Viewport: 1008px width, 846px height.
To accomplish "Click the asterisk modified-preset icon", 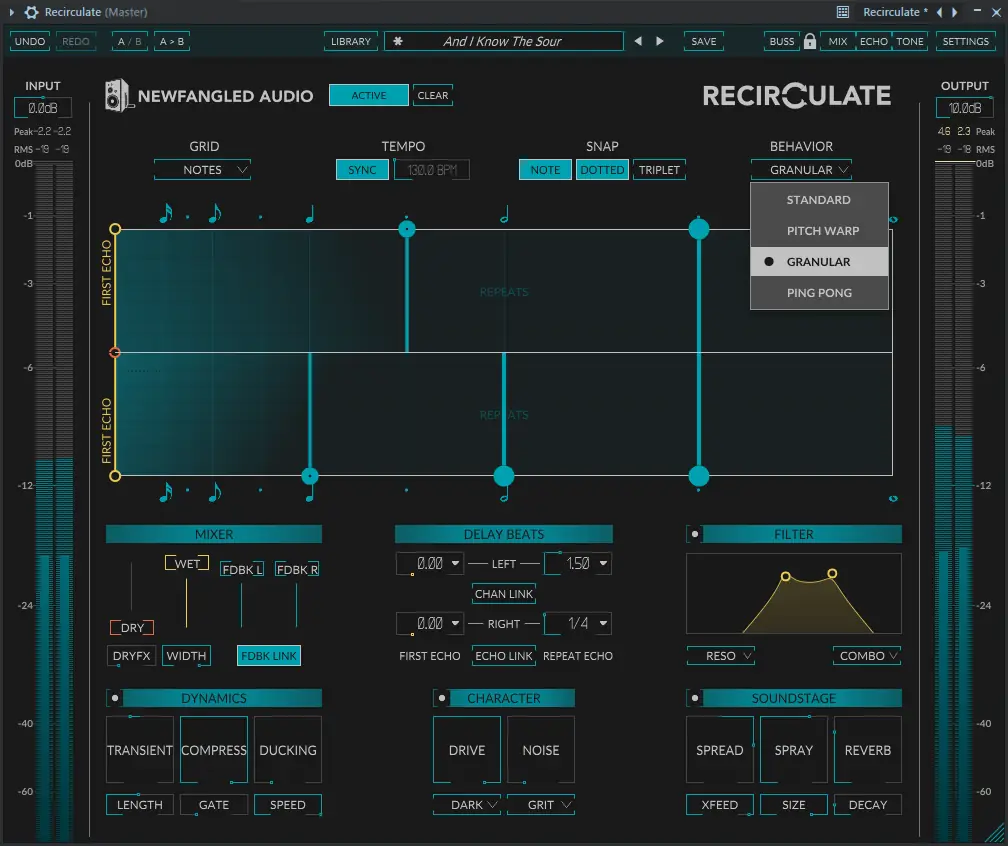I will 398,41.
